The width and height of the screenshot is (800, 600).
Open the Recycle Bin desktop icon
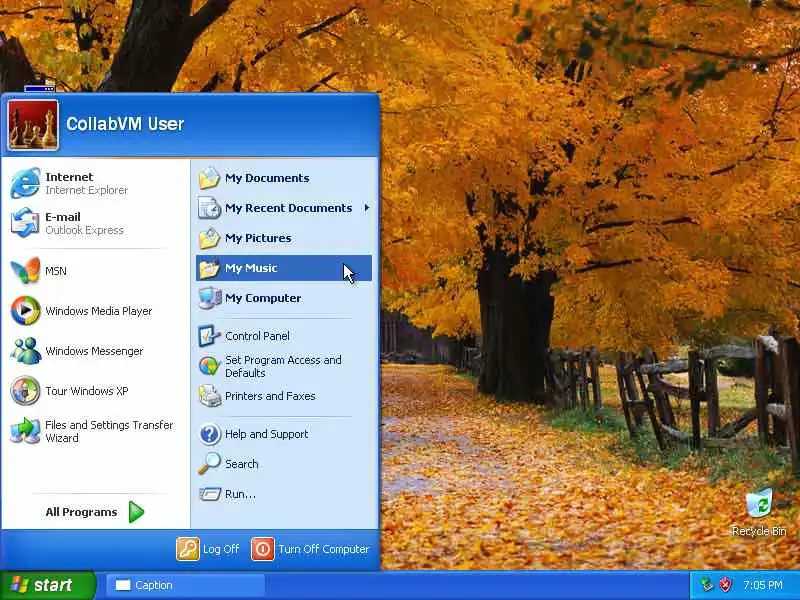pos(759,504)
